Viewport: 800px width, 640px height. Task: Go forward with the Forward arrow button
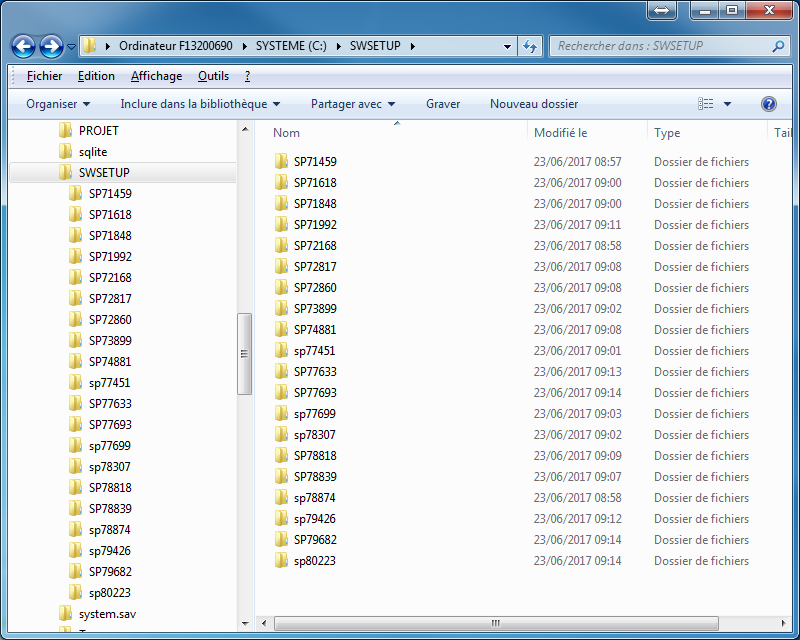pos(52,46)
